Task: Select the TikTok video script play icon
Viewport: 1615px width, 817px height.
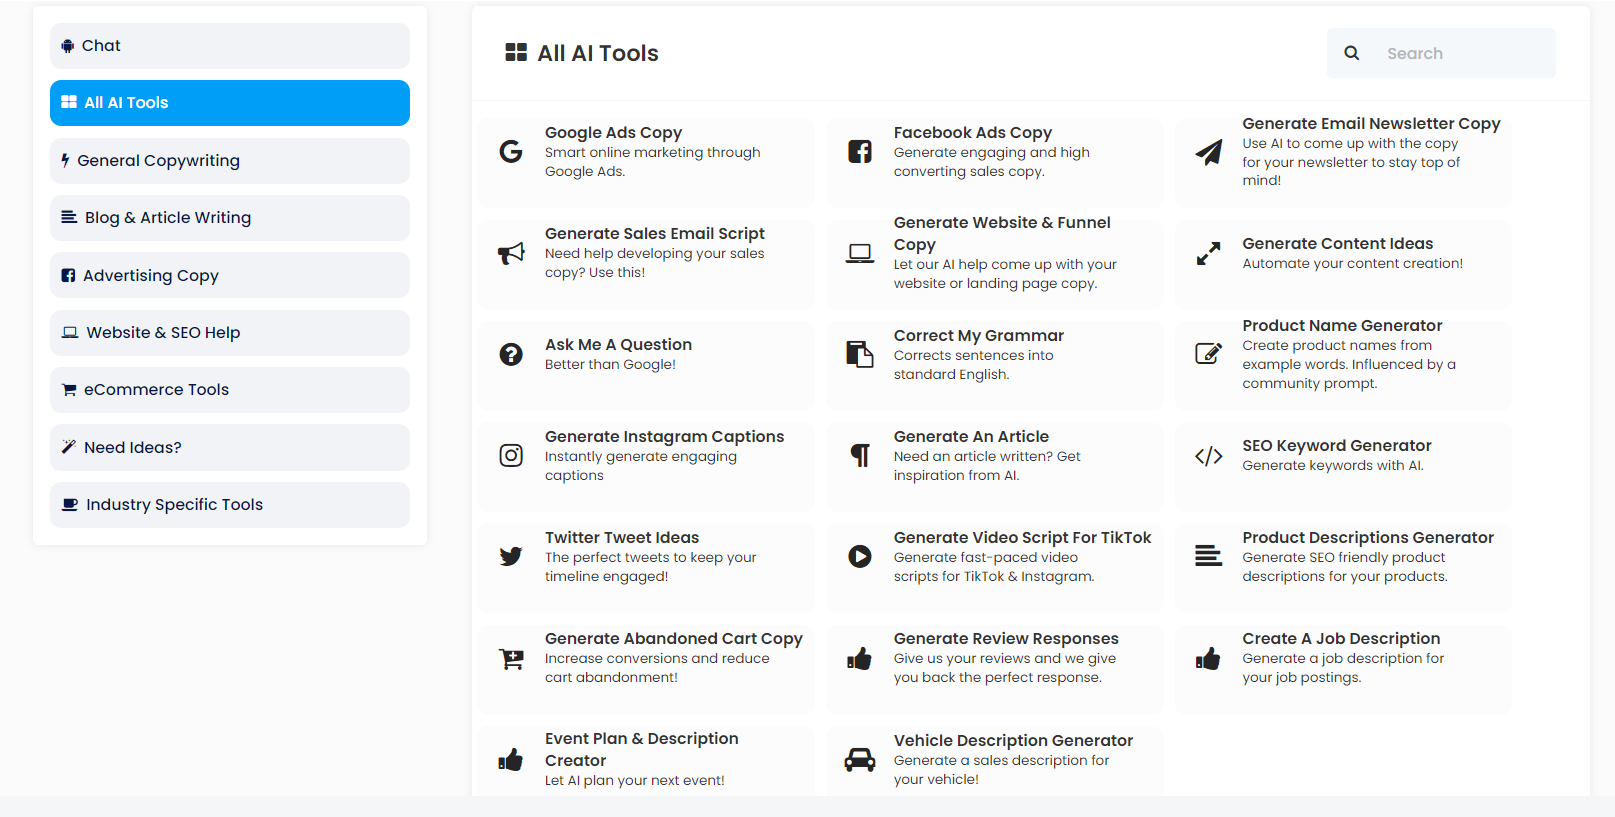Action: pyautogui.click(x=860, y=556)
